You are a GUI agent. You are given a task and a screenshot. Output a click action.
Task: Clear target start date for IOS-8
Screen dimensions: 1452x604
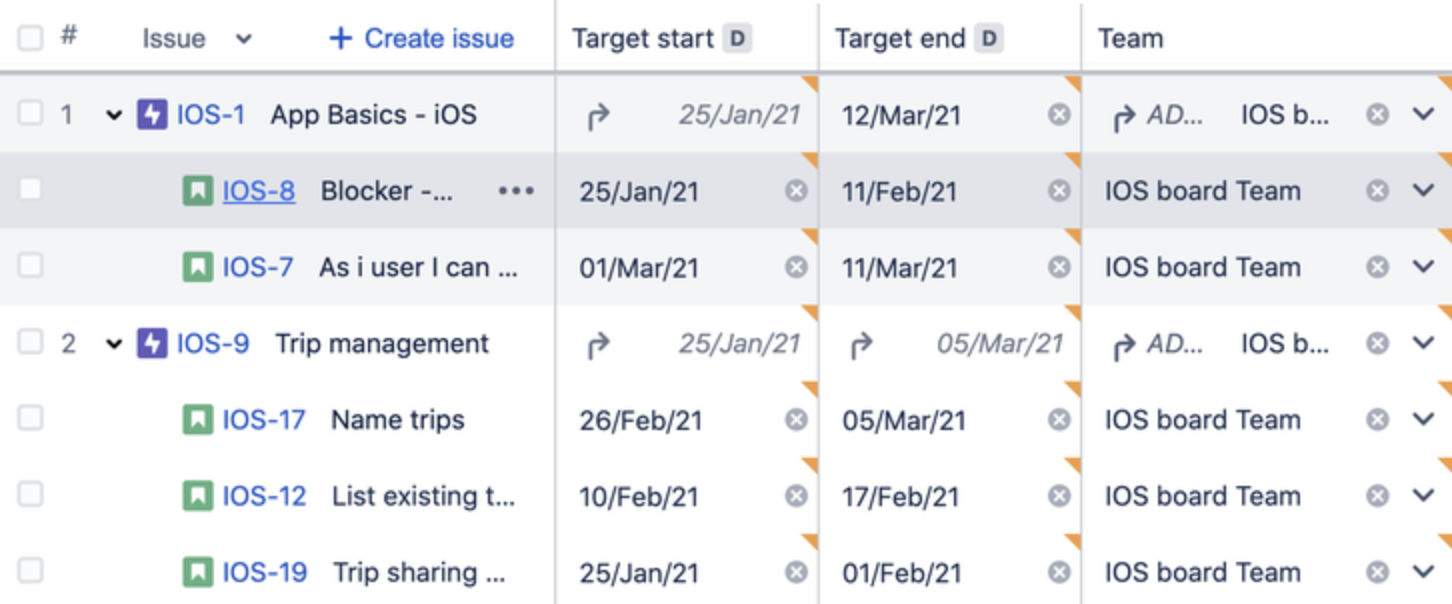click(x=796, y=191)
